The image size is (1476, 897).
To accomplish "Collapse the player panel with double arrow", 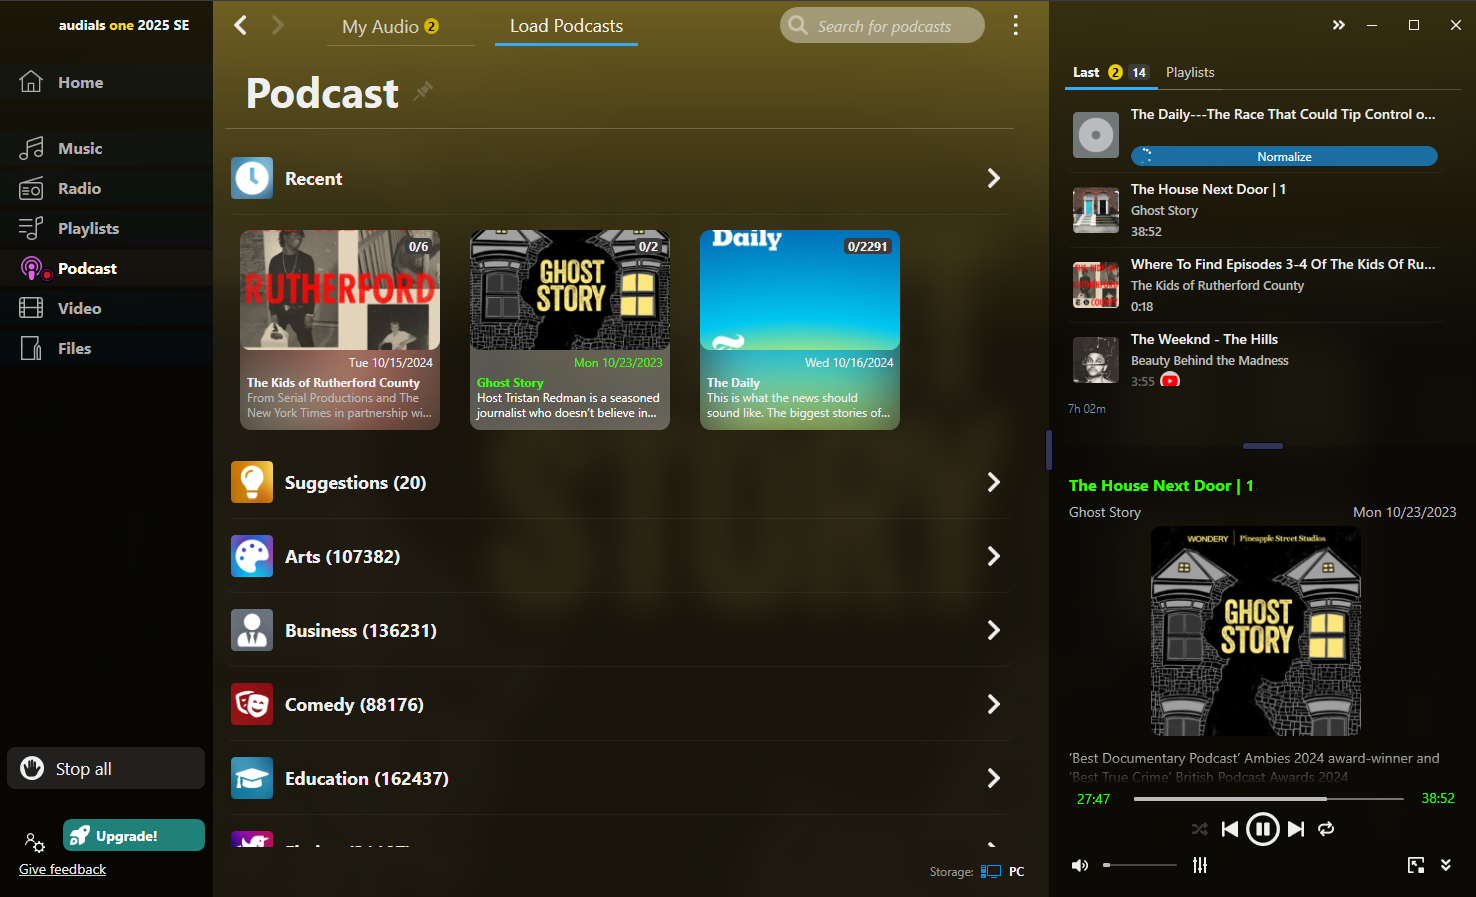I will pyautogui.click(x=1339, y=25).
